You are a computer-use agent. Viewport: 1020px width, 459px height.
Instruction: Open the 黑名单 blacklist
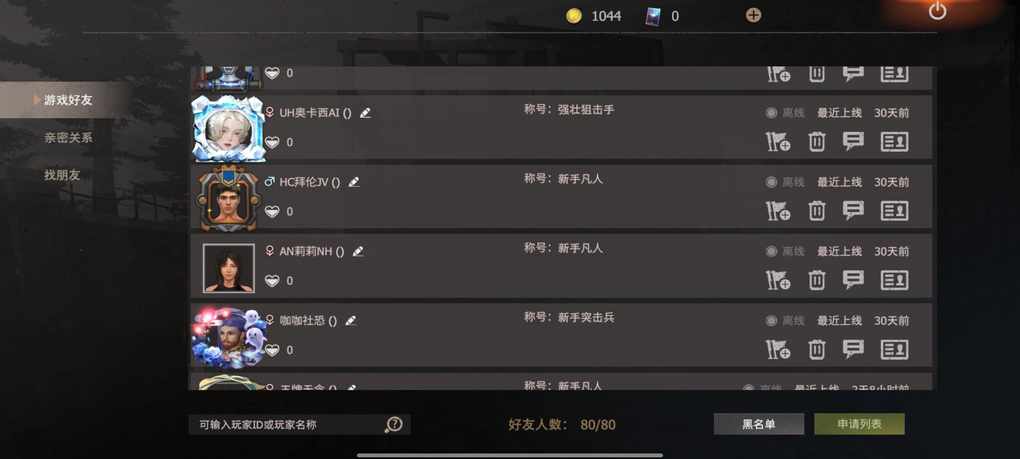pos(758,425)
